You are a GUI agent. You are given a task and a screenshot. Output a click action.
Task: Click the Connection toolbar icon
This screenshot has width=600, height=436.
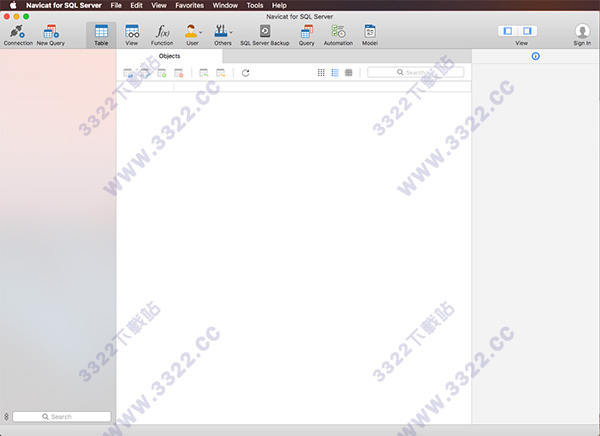click(18, 31)
